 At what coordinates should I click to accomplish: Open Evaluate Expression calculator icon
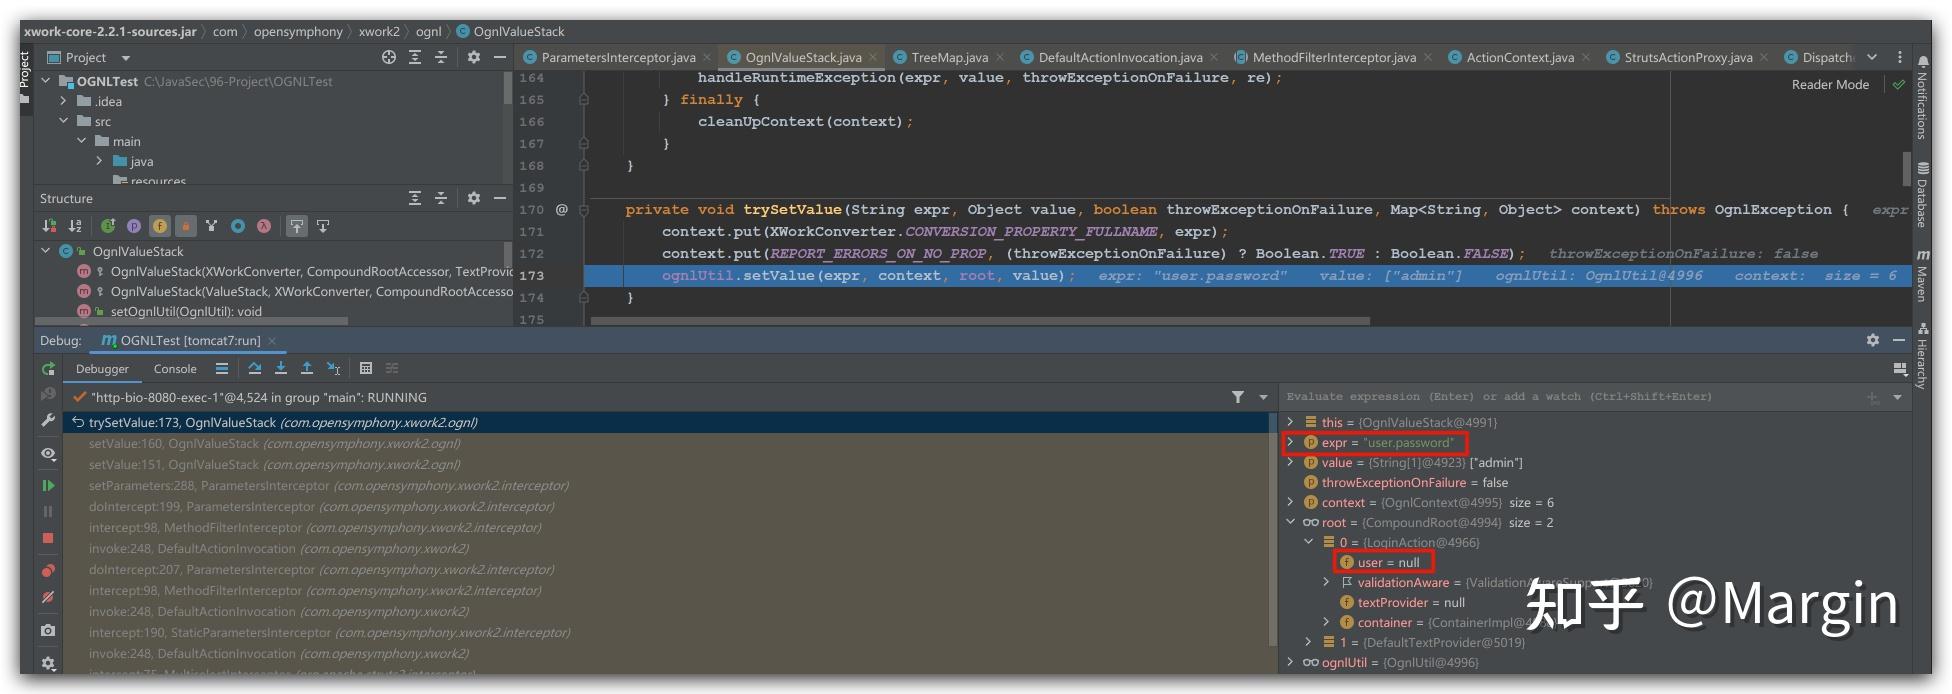366,369
